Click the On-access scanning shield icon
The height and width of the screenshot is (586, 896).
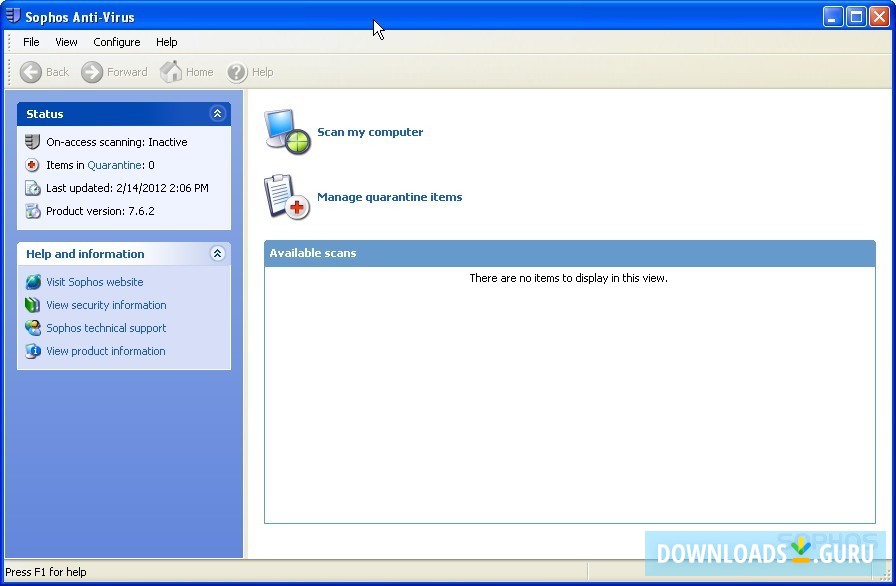(33, 142)
